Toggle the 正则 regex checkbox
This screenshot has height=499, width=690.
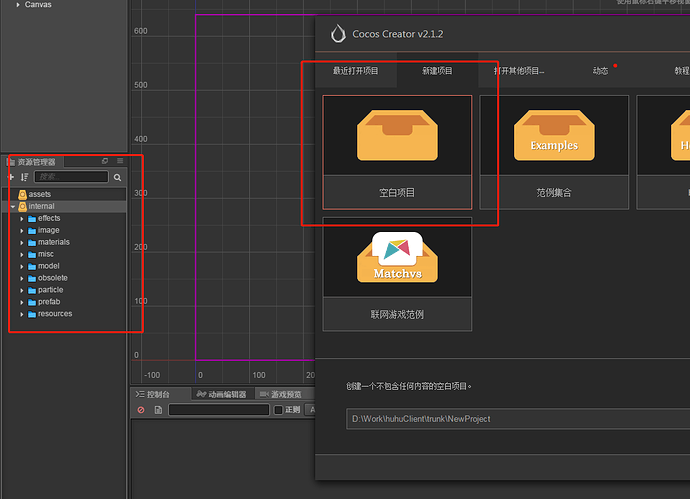278,410
